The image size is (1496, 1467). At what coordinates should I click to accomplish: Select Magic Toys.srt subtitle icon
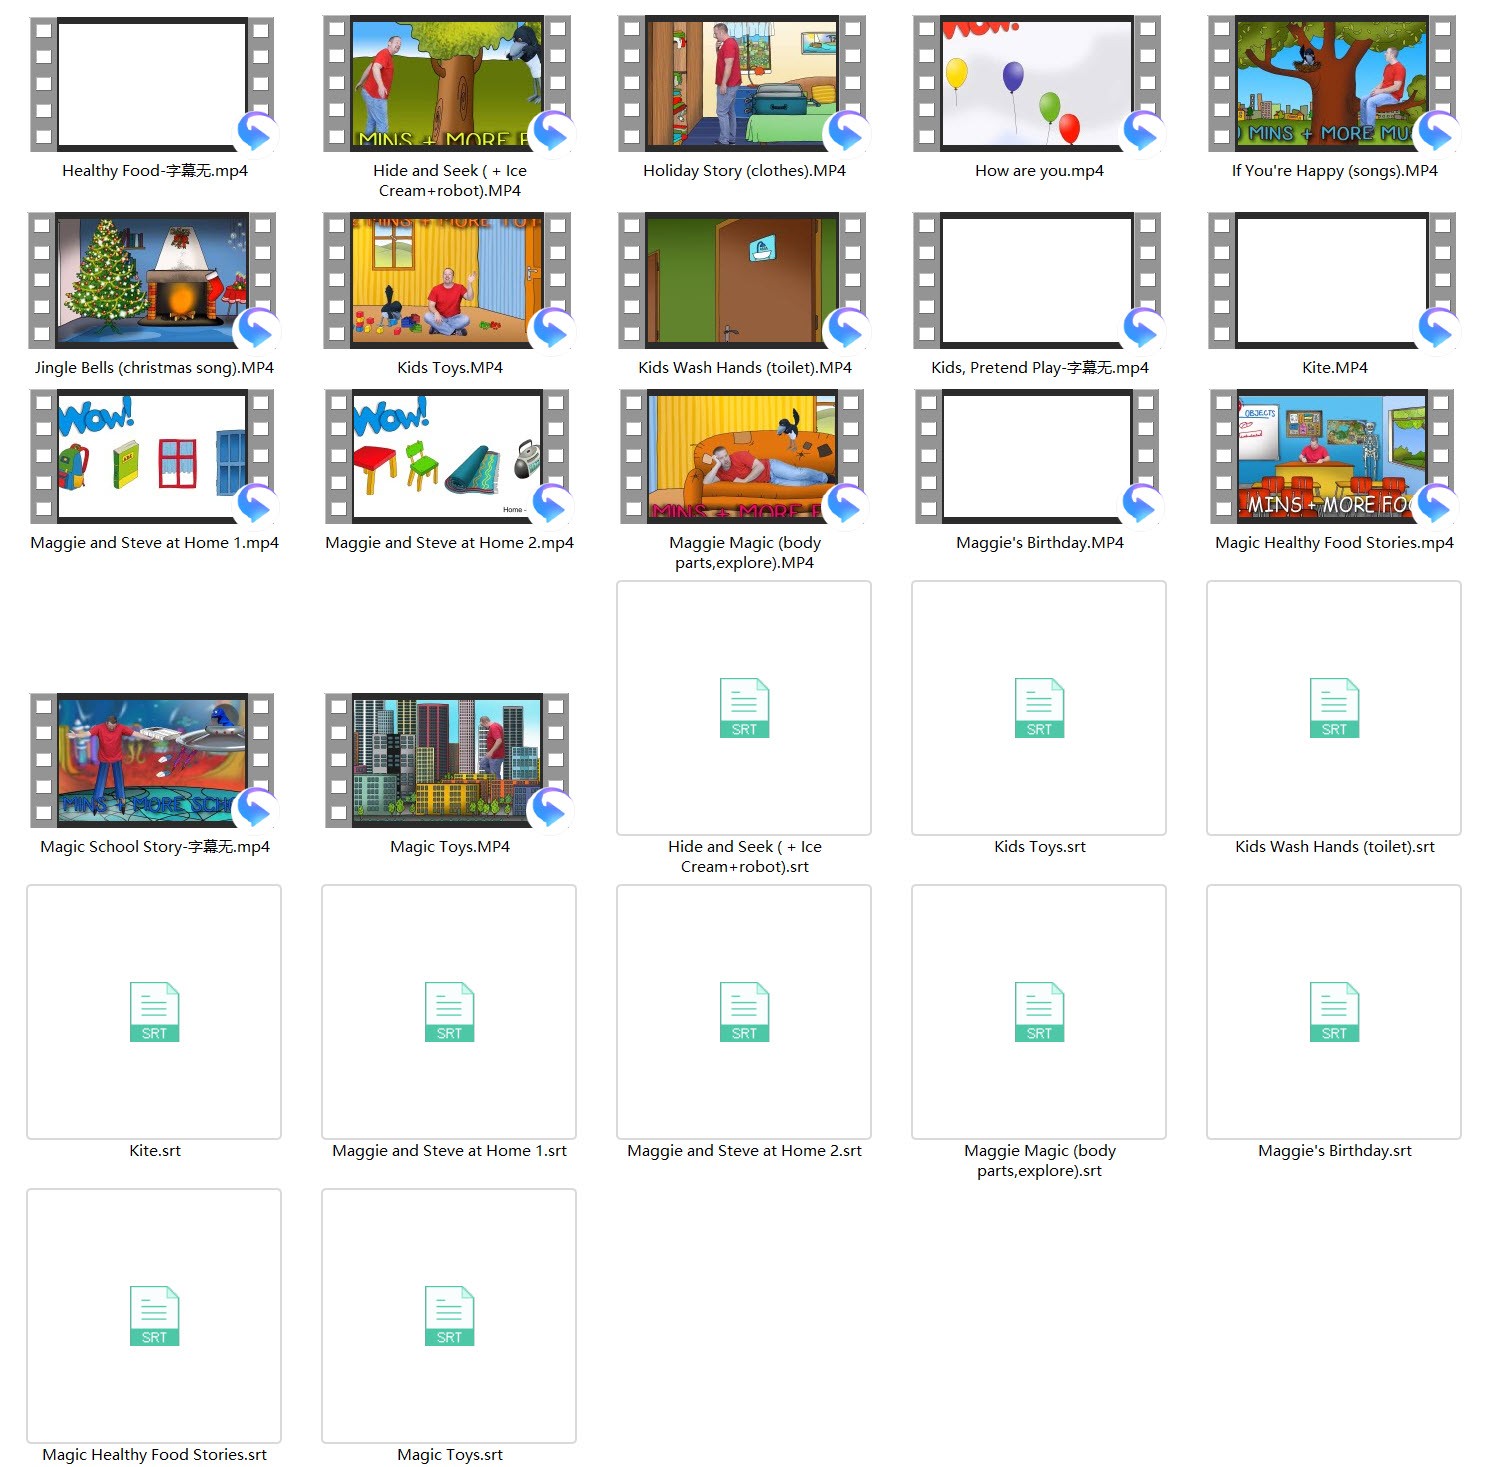[x=449, y=1315]
